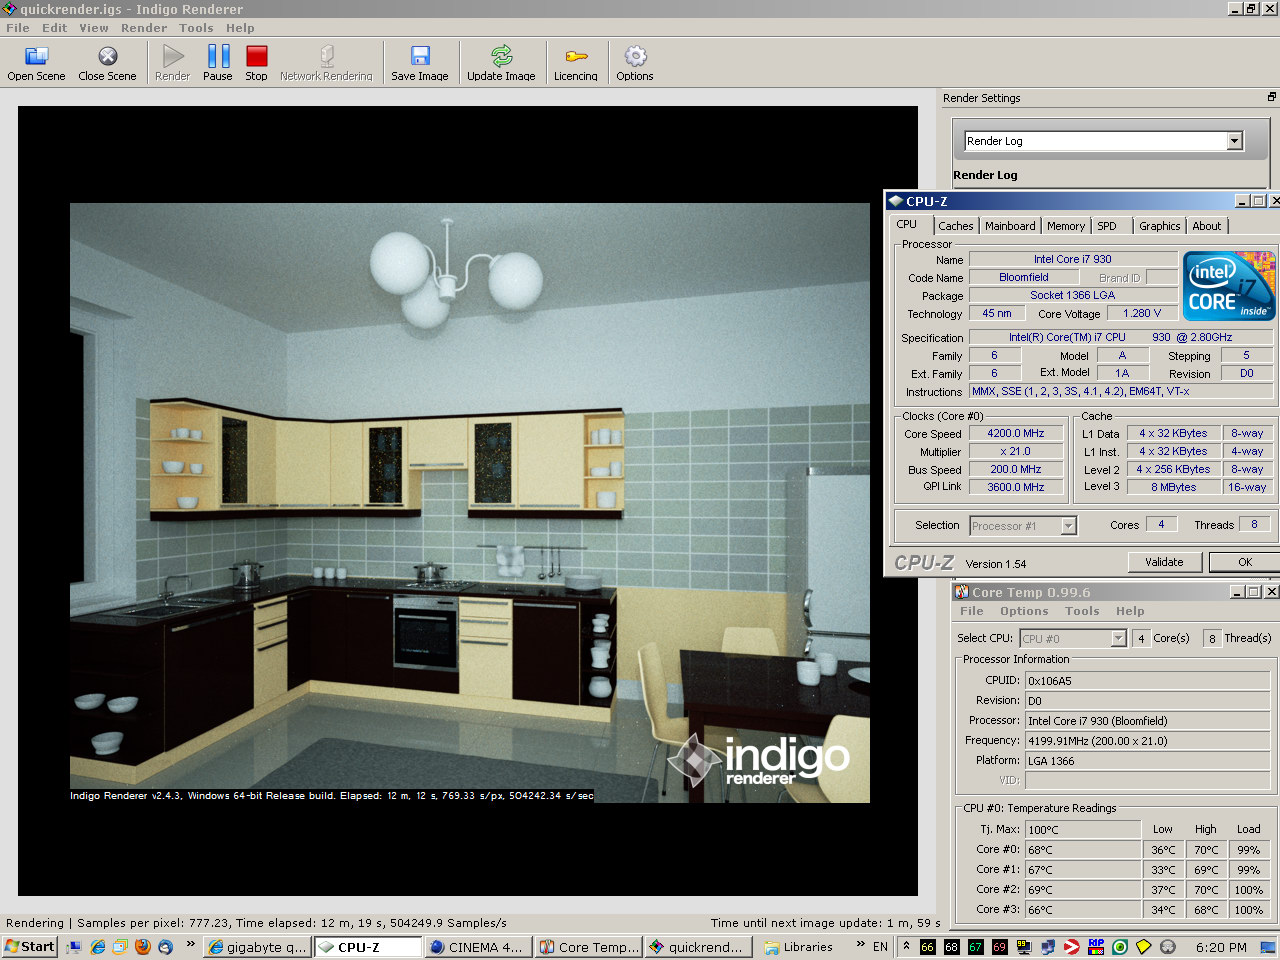This screenshot has width=1280, height=960.
Task: Expand hidden system tray icons arrow
Action: 906,946
